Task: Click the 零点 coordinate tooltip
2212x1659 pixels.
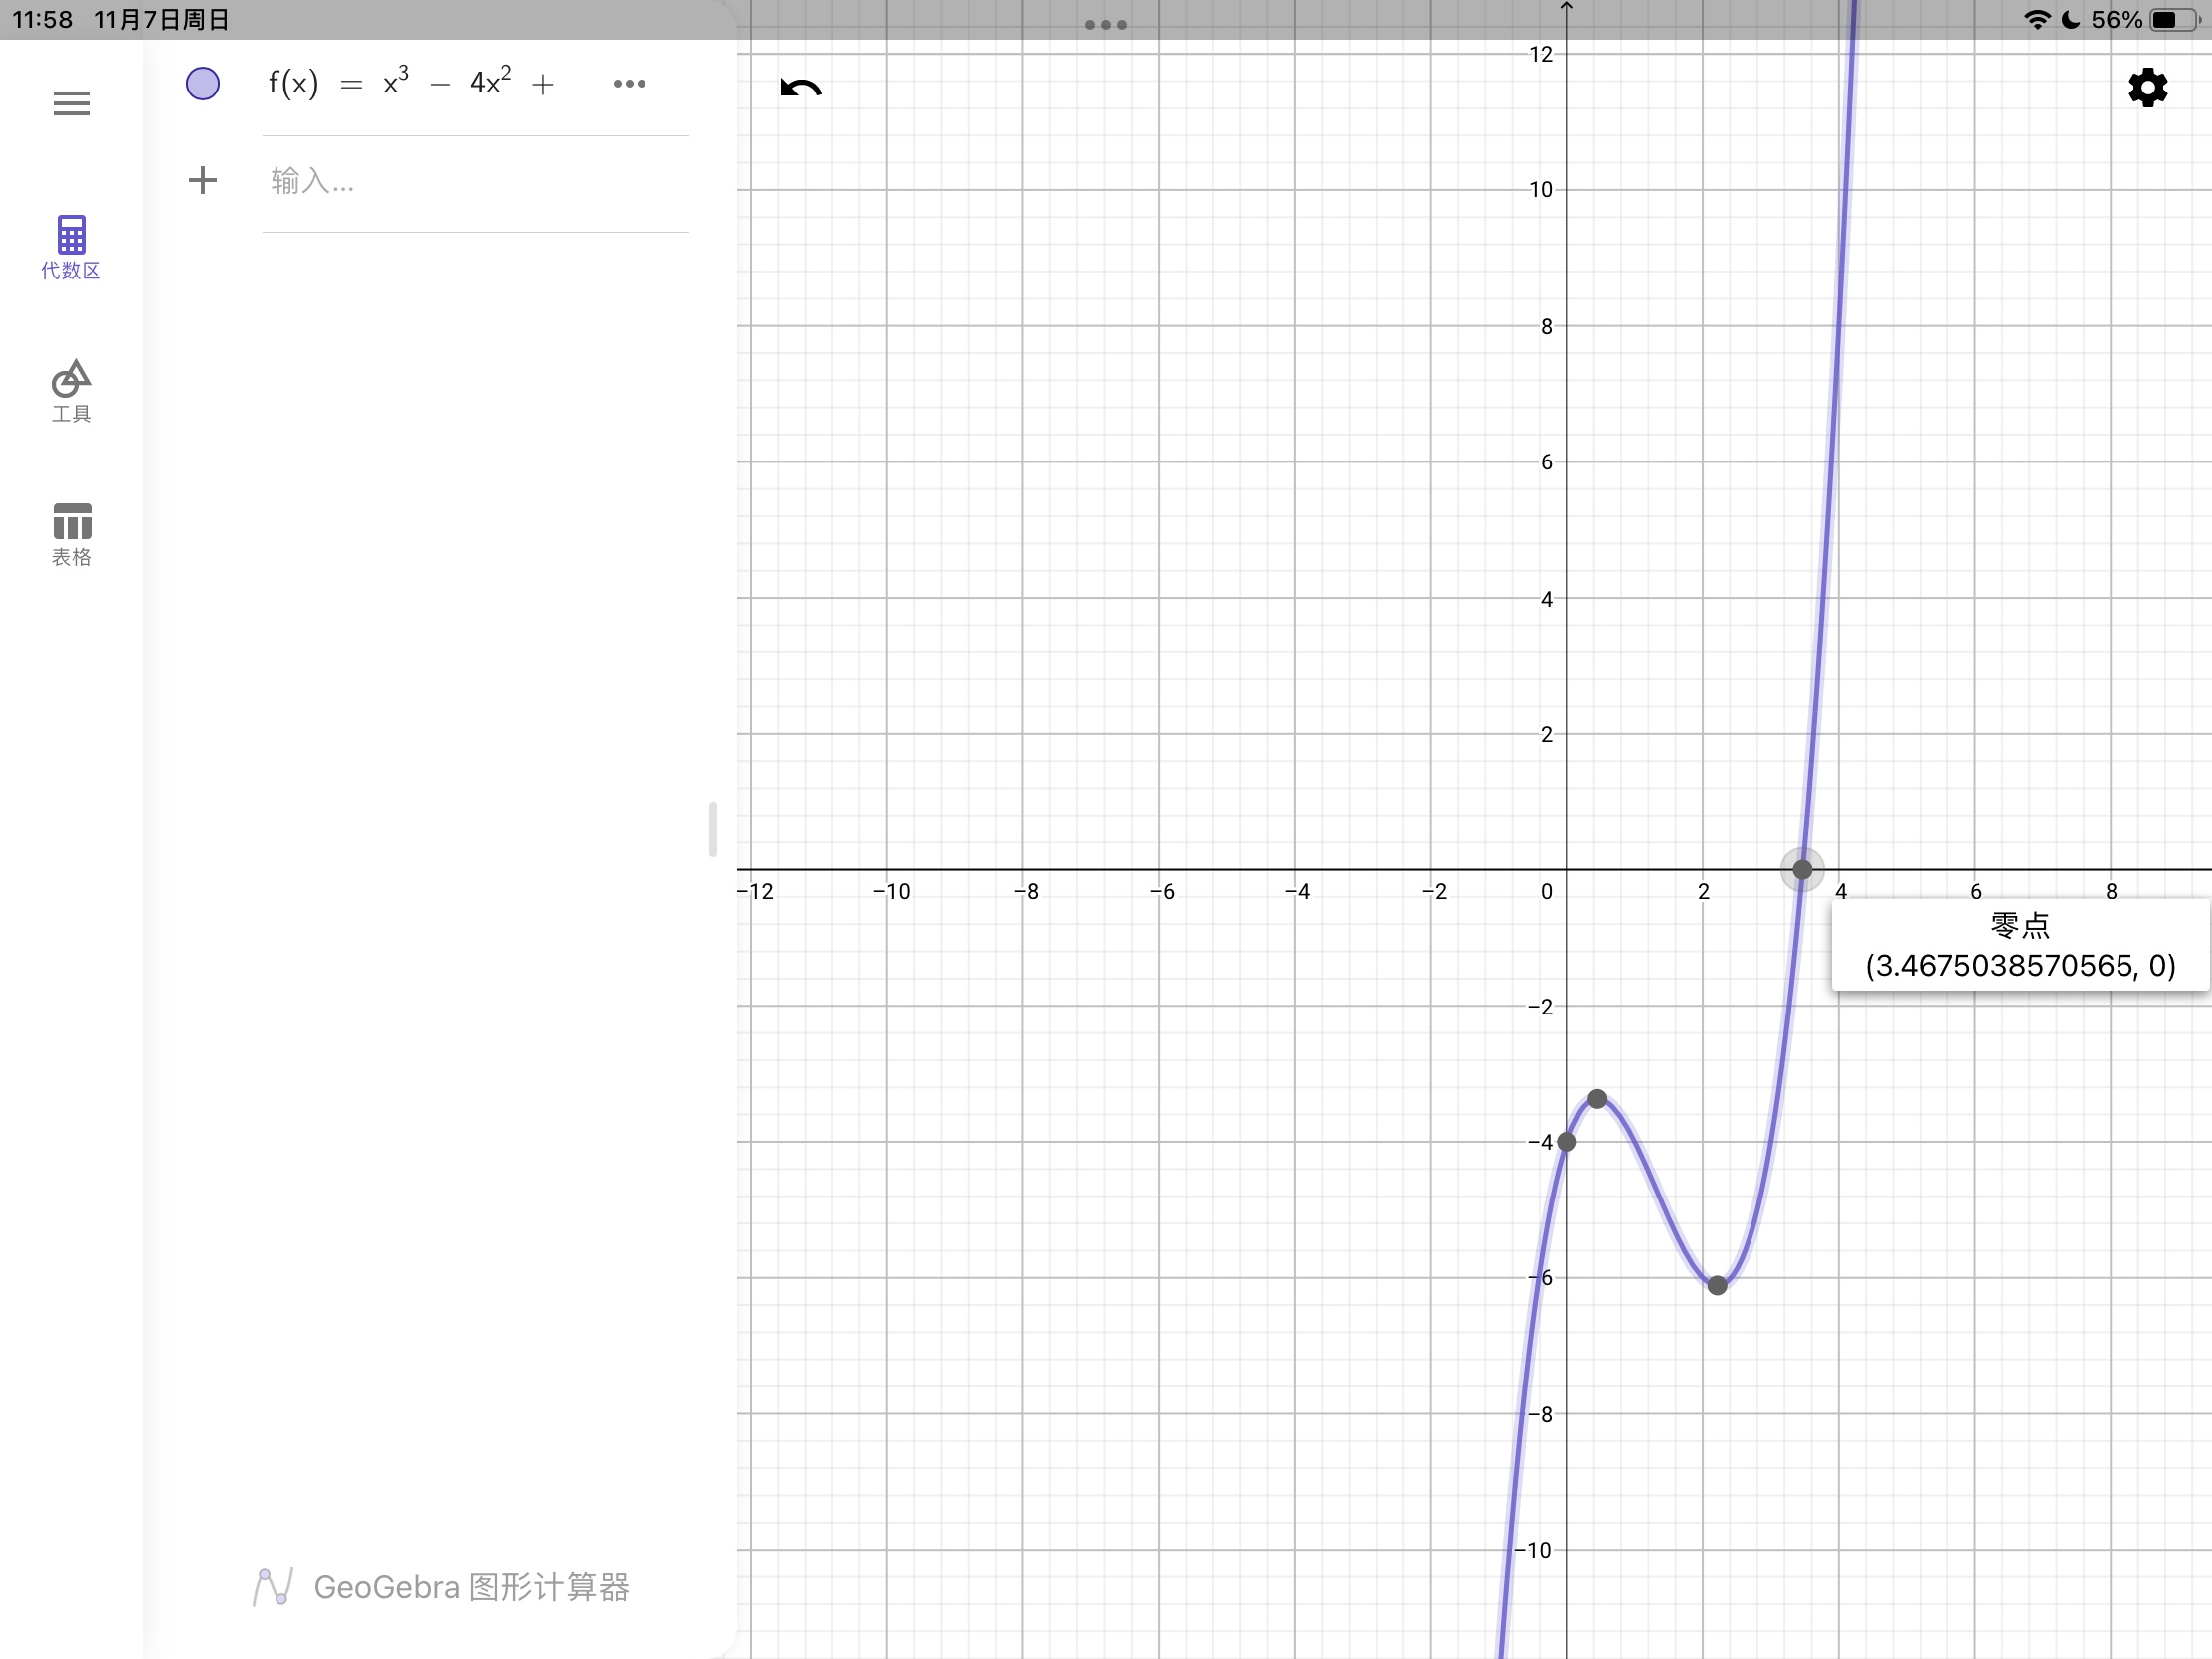Action: [x=2019, y=945]
